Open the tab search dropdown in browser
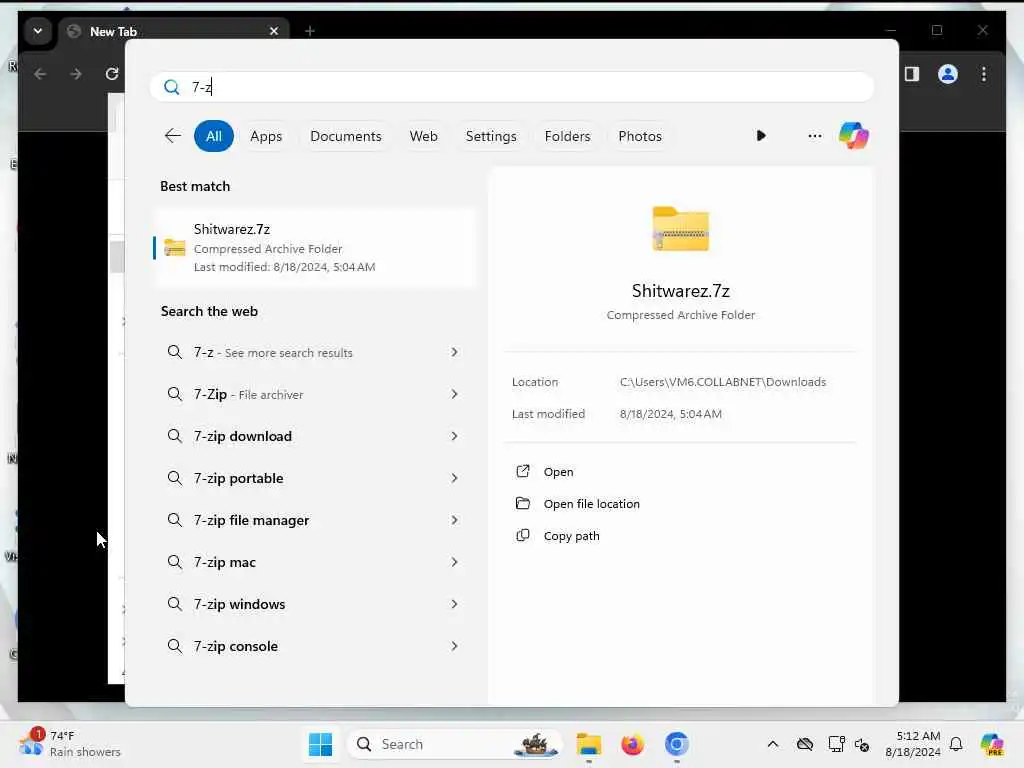This screenshot has width=1024, height=768. point(38,31)
